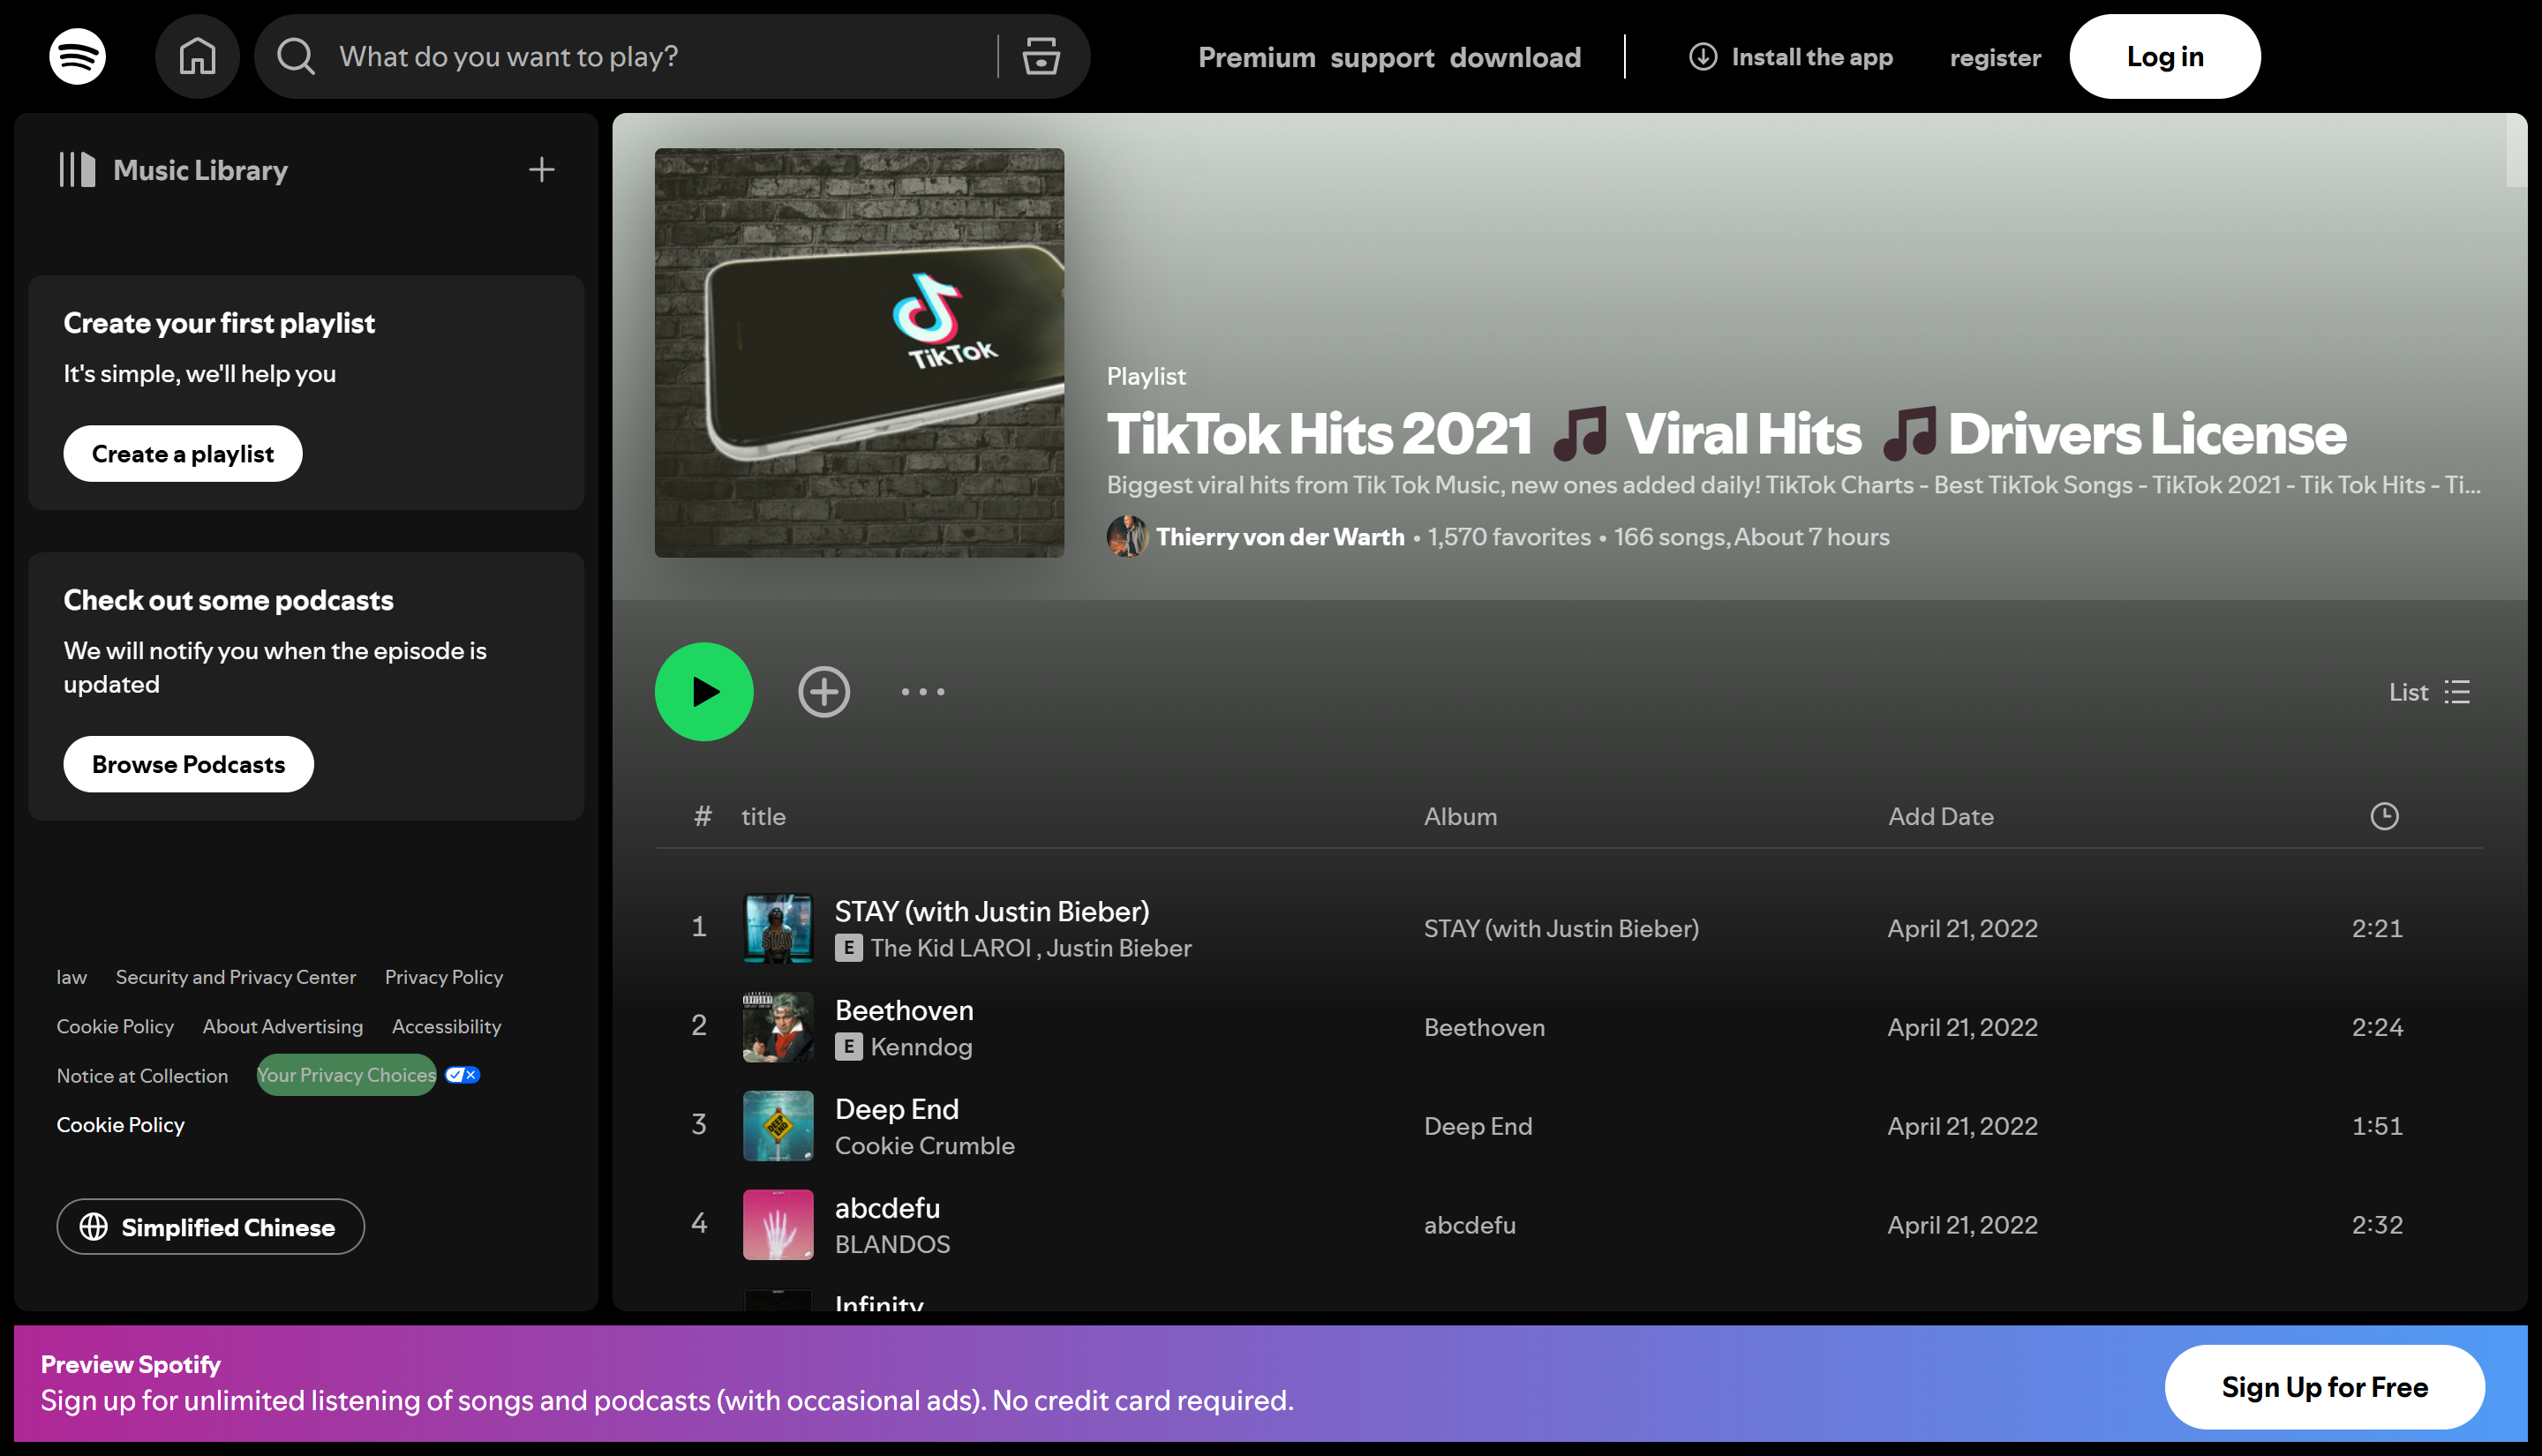The width and height of the screenshot is (2542, 1456).
Task: Click the globe icon on language button
Action: [93, 1227]
